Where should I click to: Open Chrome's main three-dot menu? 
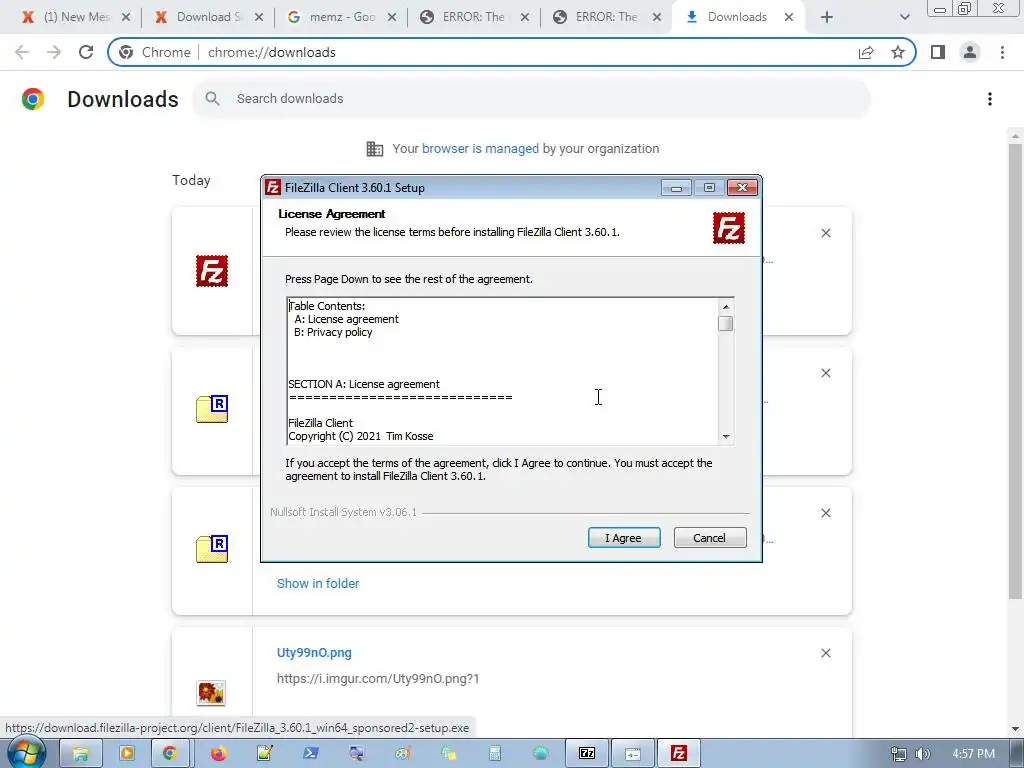tap(1002, 52)
